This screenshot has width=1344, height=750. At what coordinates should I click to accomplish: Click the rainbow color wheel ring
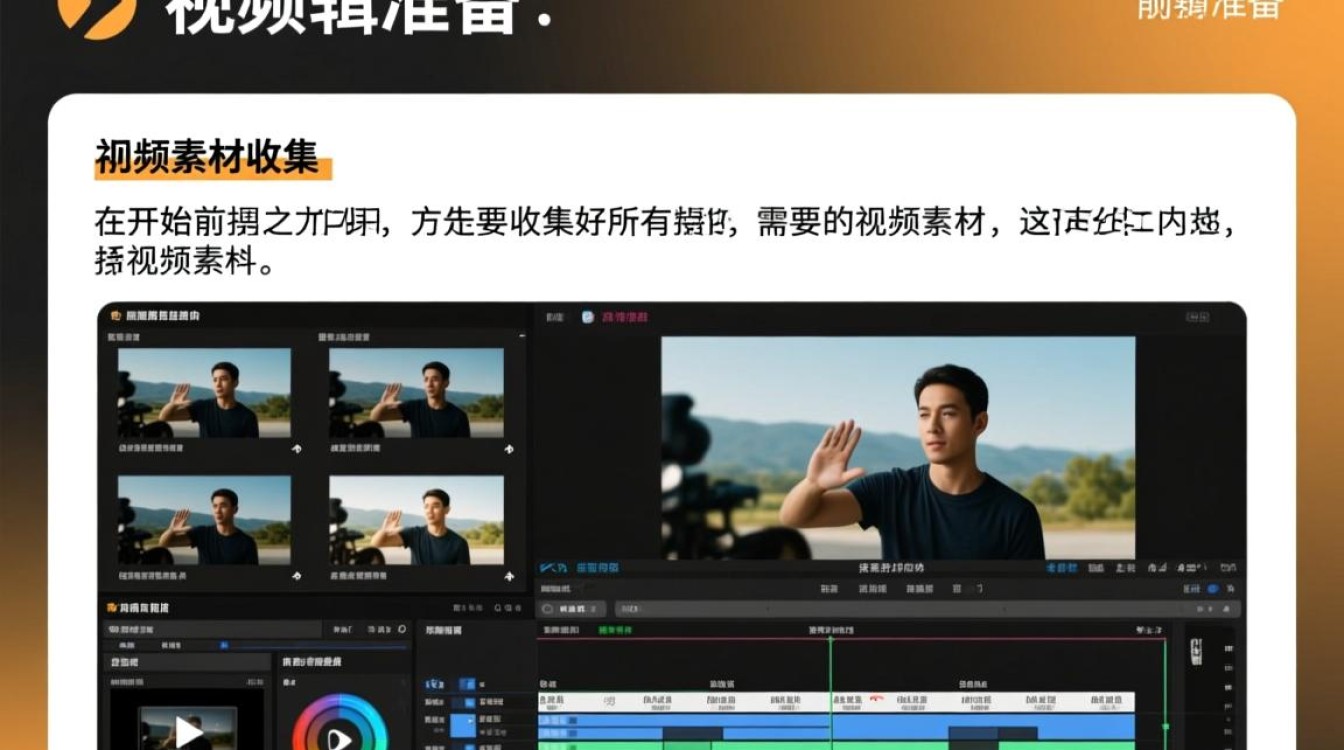pos(339,722)
